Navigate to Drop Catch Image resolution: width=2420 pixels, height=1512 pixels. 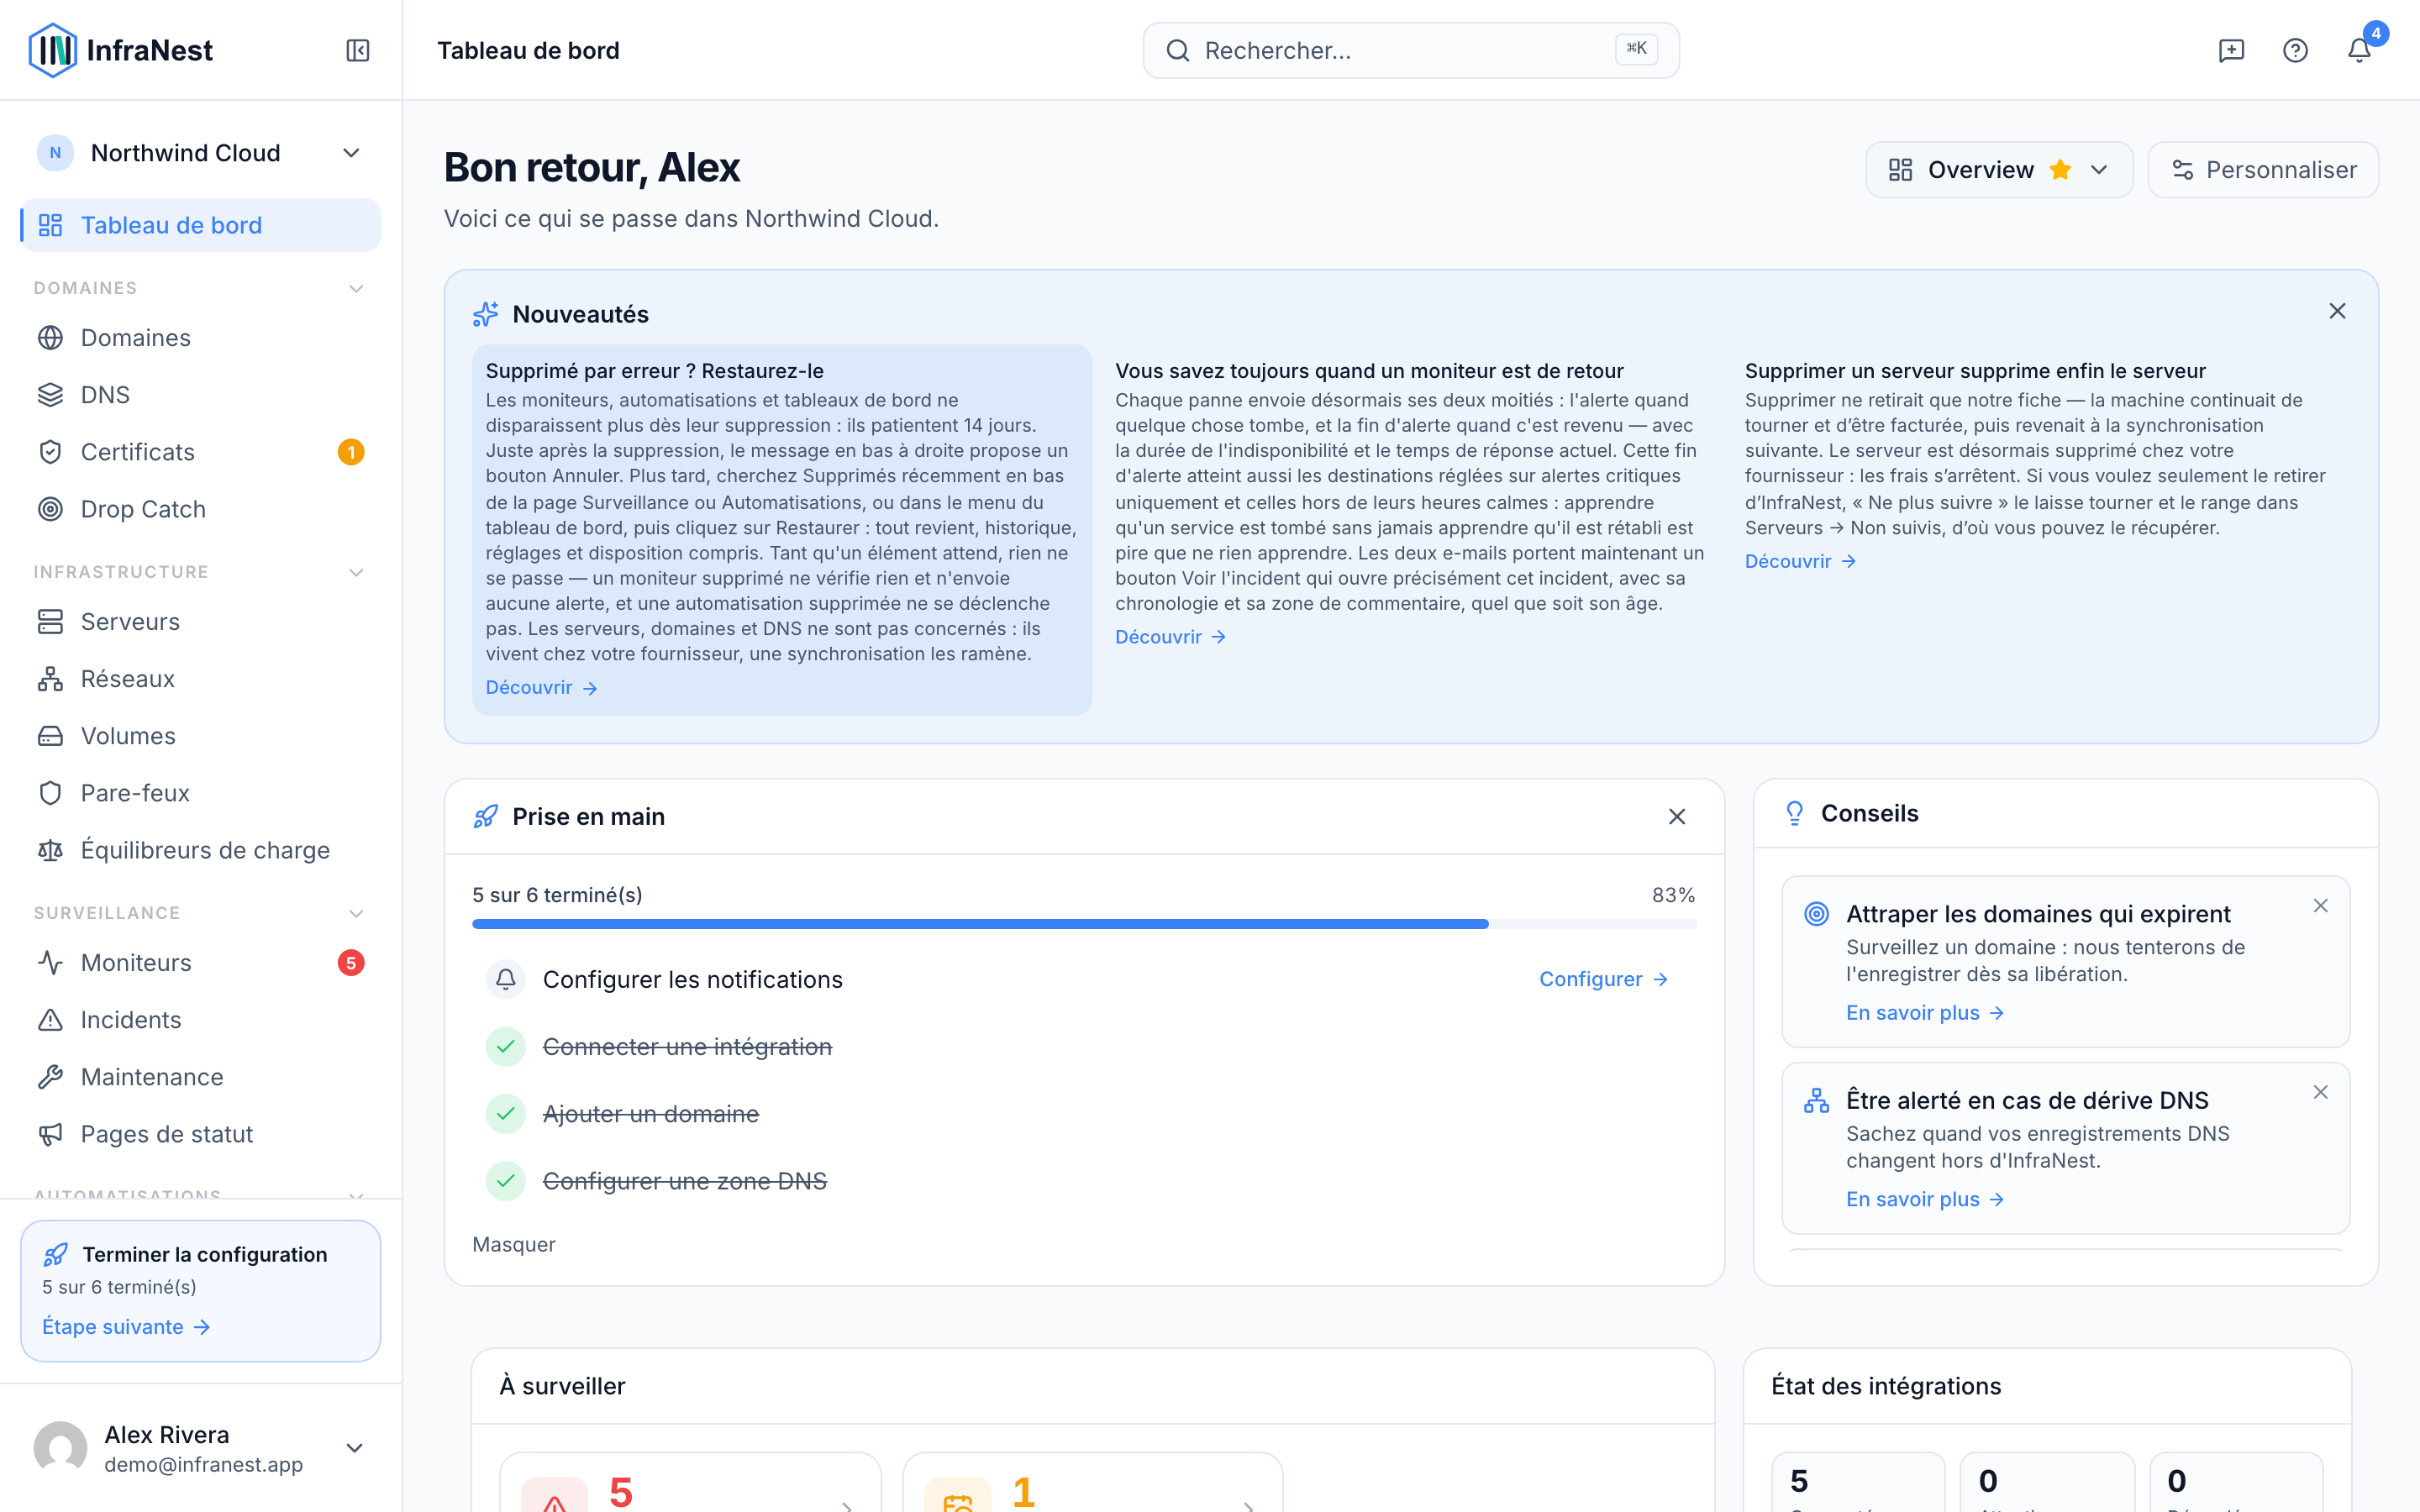(x=200, y=509)
